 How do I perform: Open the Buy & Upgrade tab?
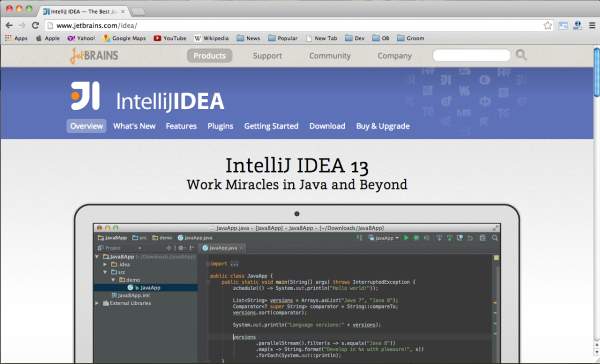tap(383, 126)
